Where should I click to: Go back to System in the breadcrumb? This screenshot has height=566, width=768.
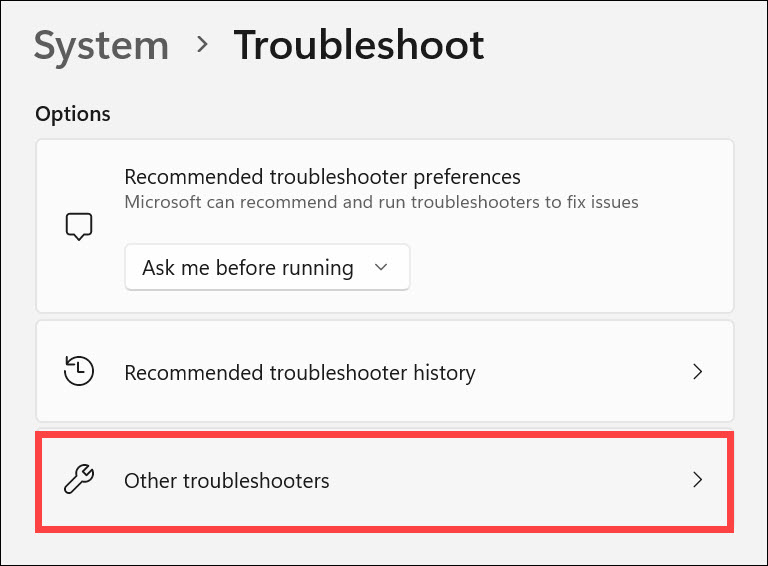coord(101,46)
